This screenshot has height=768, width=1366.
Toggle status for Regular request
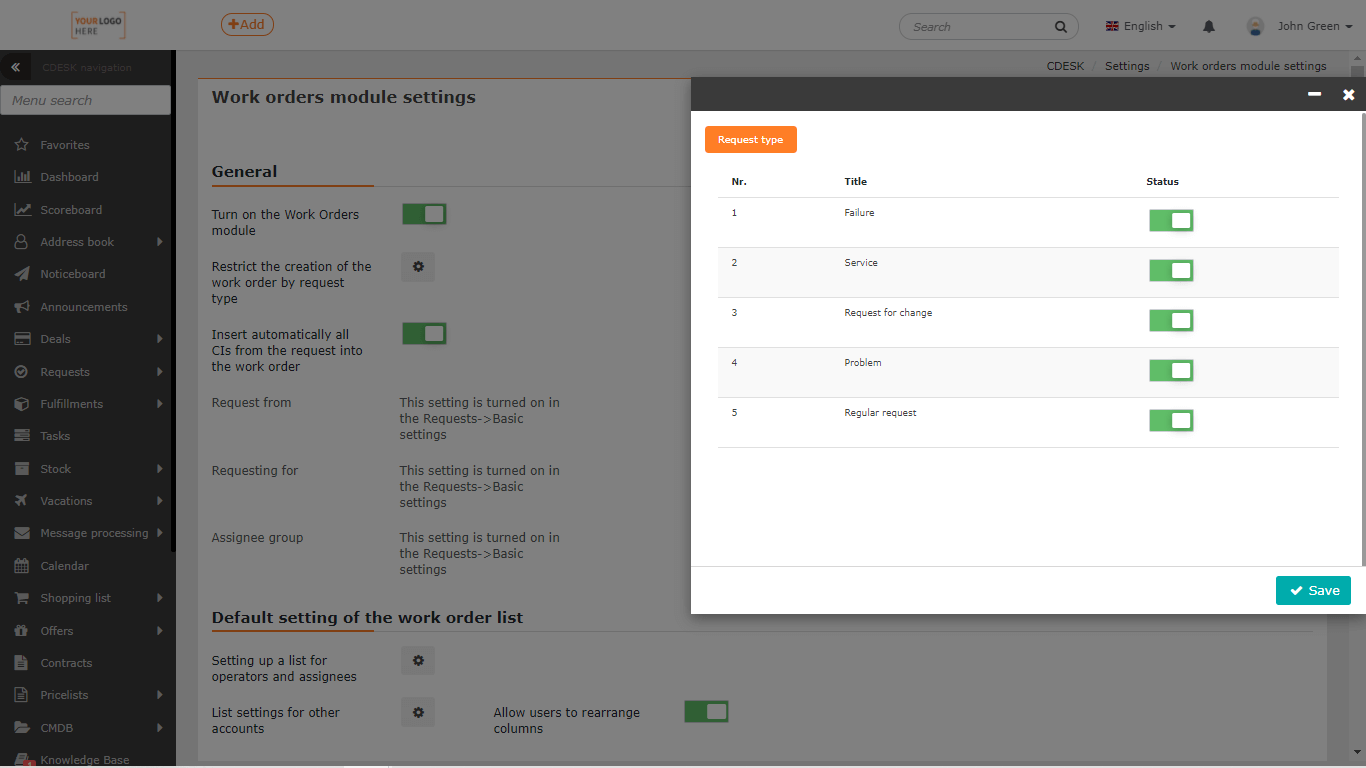coord(1171,421)
